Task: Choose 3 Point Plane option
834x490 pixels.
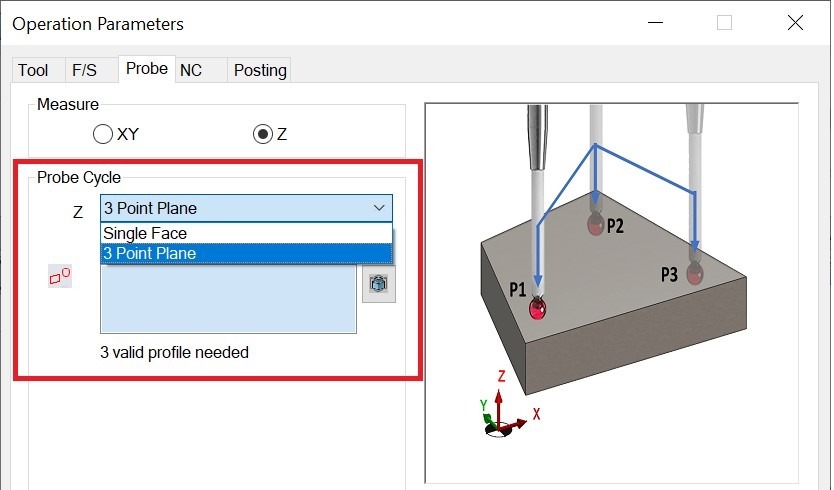Action: coord(246,253)
